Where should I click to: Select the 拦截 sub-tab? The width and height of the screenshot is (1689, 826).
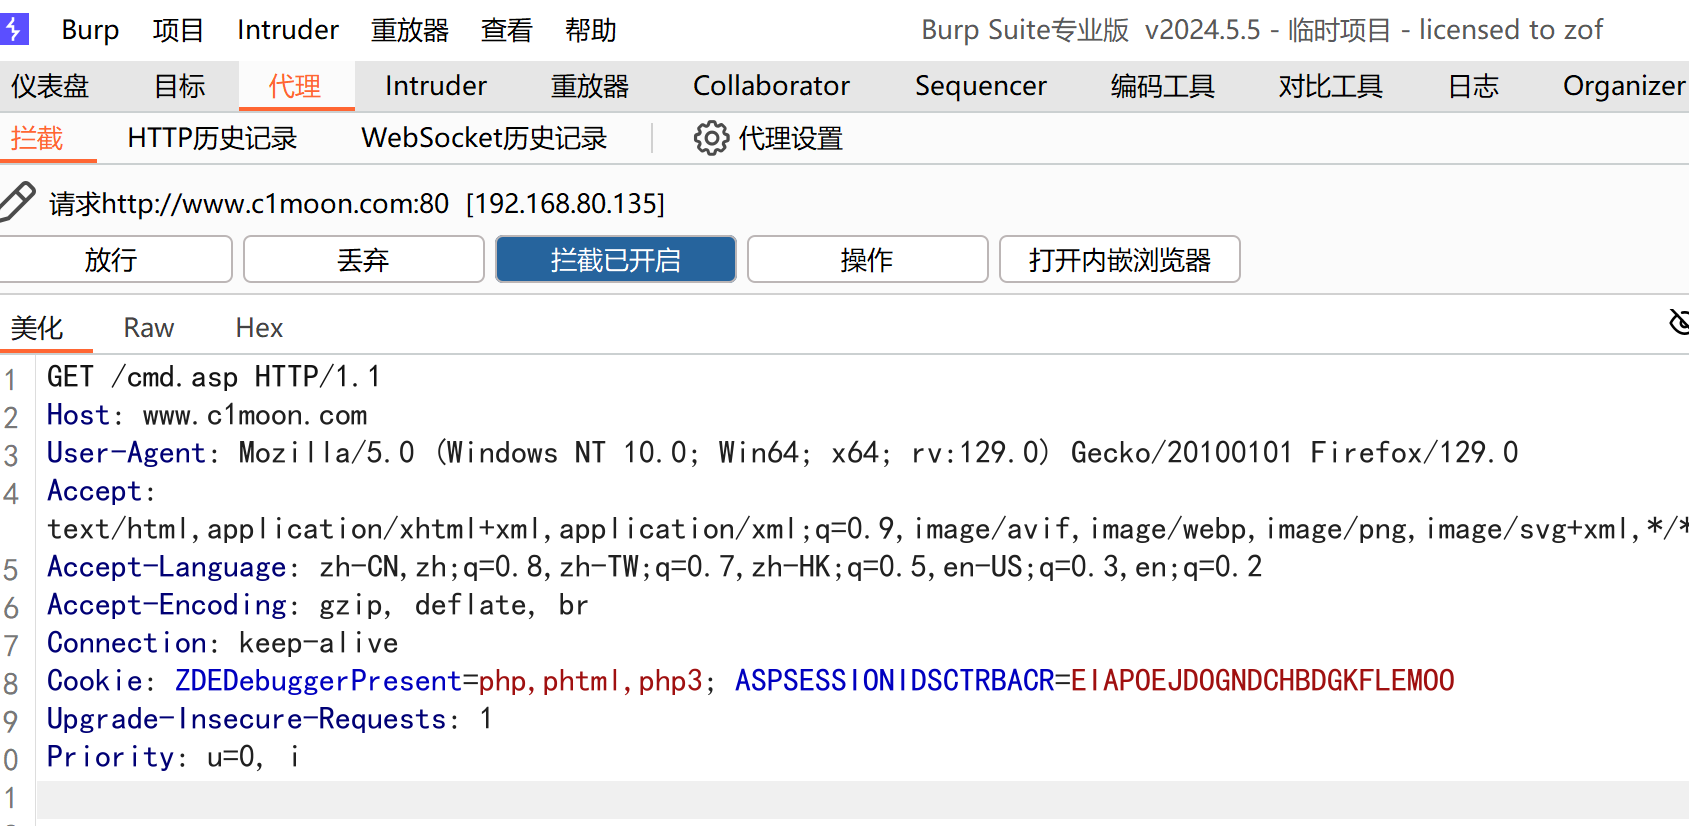pyautogui.click(x=38, y=138)
